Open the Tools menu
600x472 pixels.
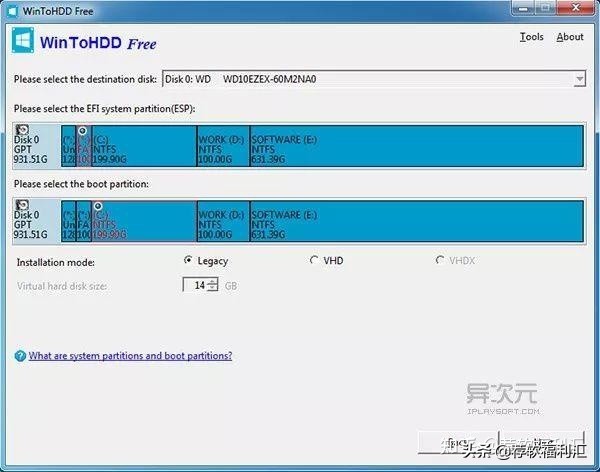(x=532, y=37)
